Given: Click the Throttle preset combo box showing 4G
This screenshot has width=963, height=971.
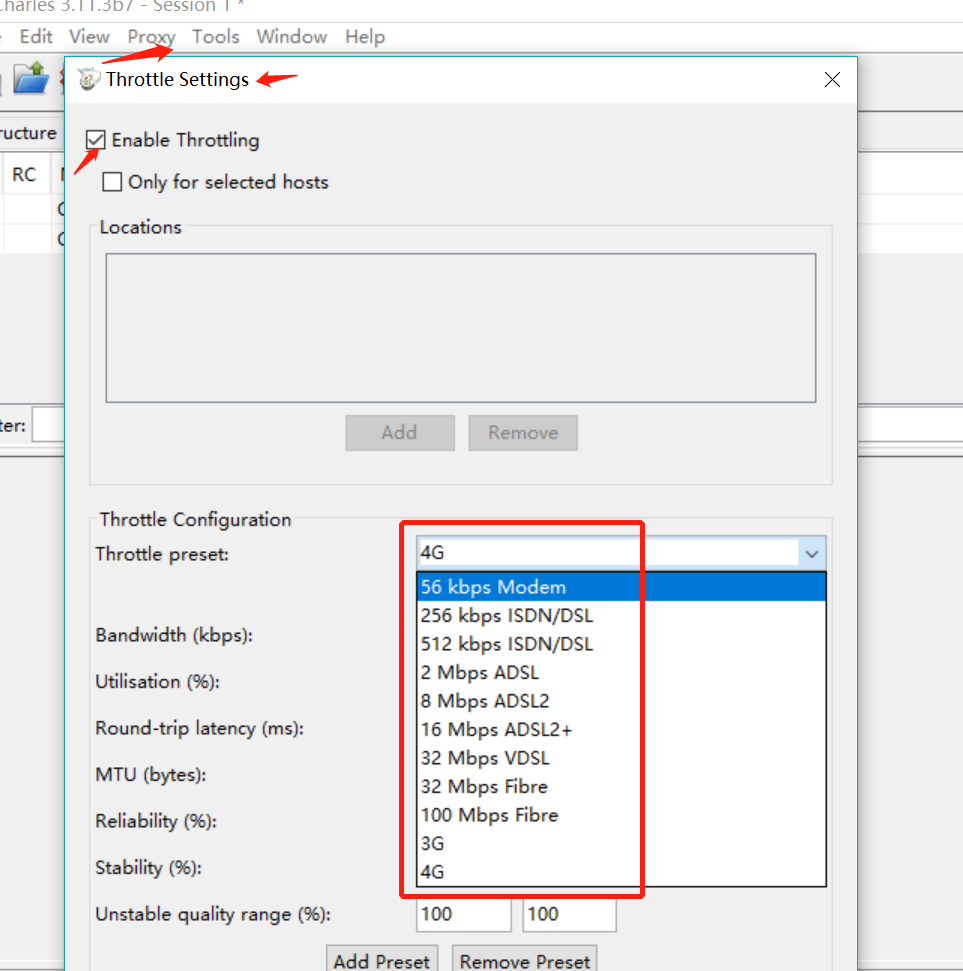Looking at the screenshot, I should click(621, 552).
